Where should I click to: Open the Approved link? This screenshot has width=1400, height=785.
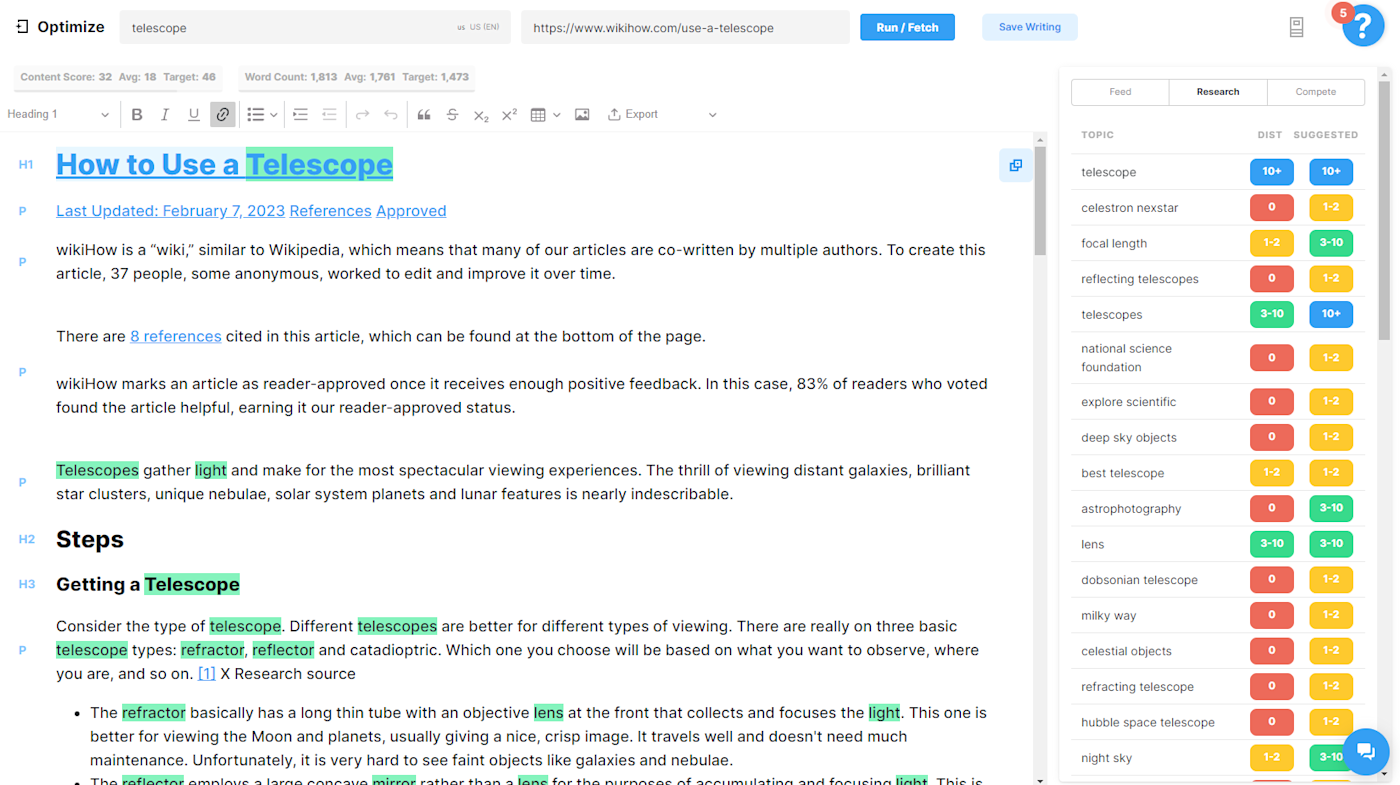[411, 211]
